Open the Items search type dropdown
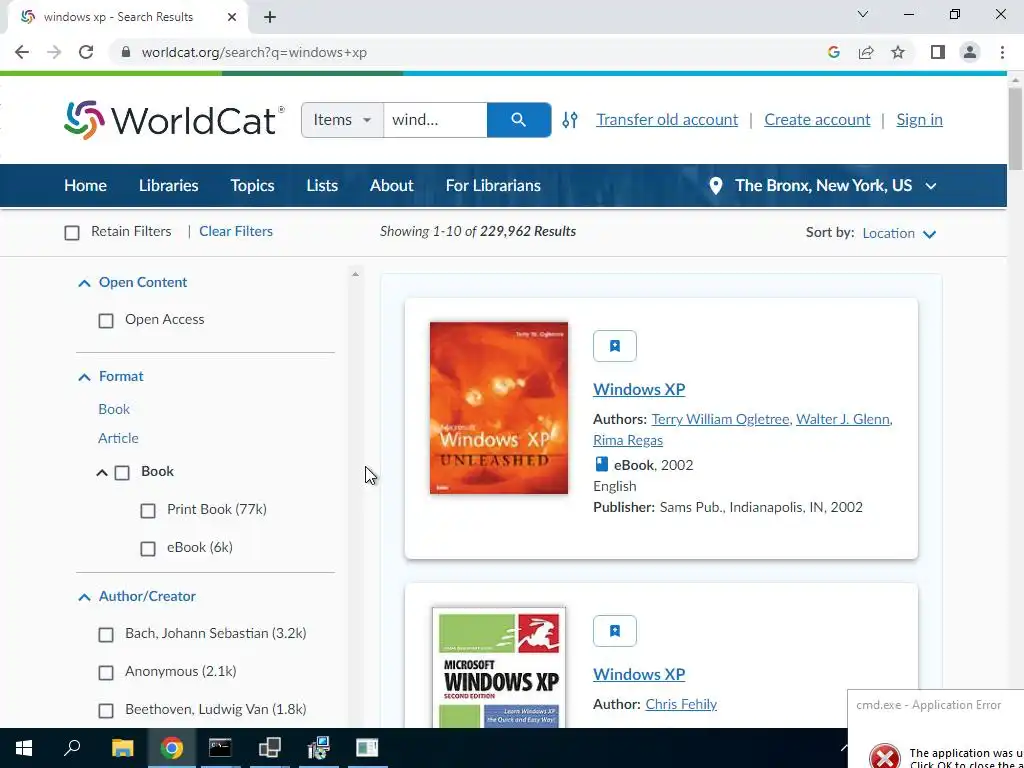Image resolution: width=1024 pixels, height=768 pixels. (342, 120)
